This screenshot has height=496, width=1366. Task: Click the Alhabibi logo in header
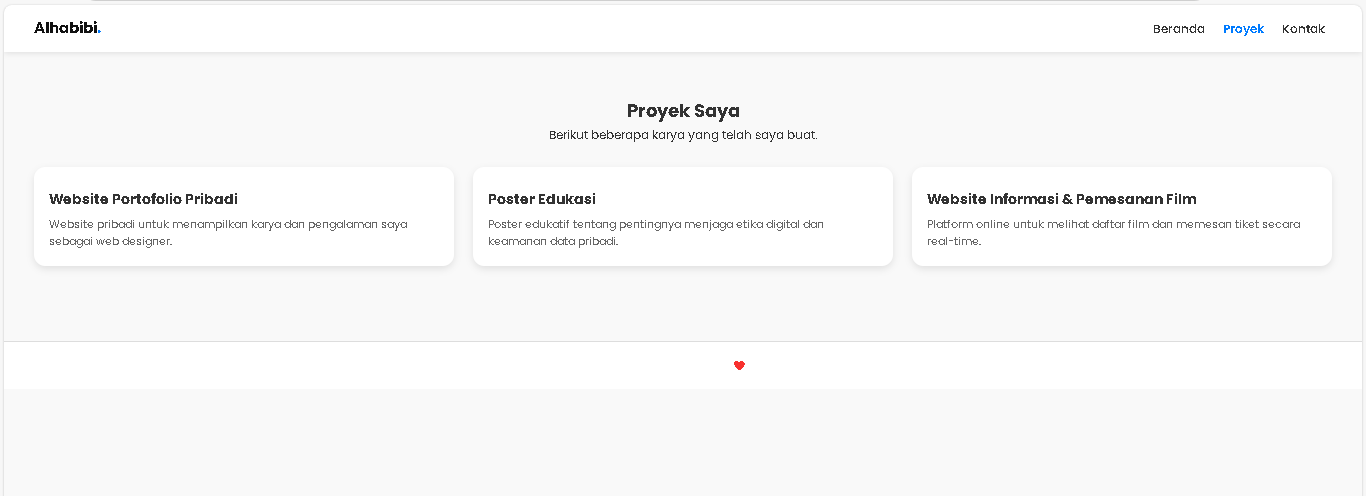click(67, 28)
